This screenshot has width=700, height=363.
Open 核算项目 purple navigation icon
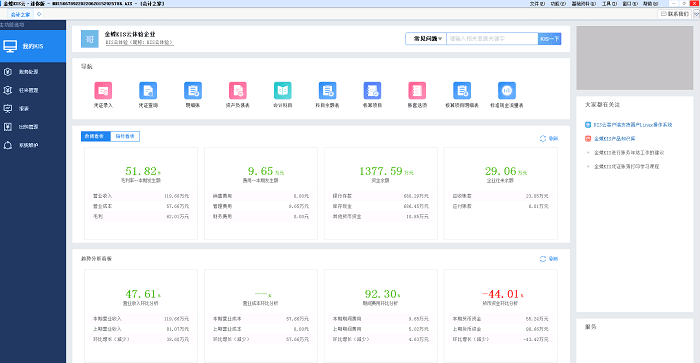point(372,91)
